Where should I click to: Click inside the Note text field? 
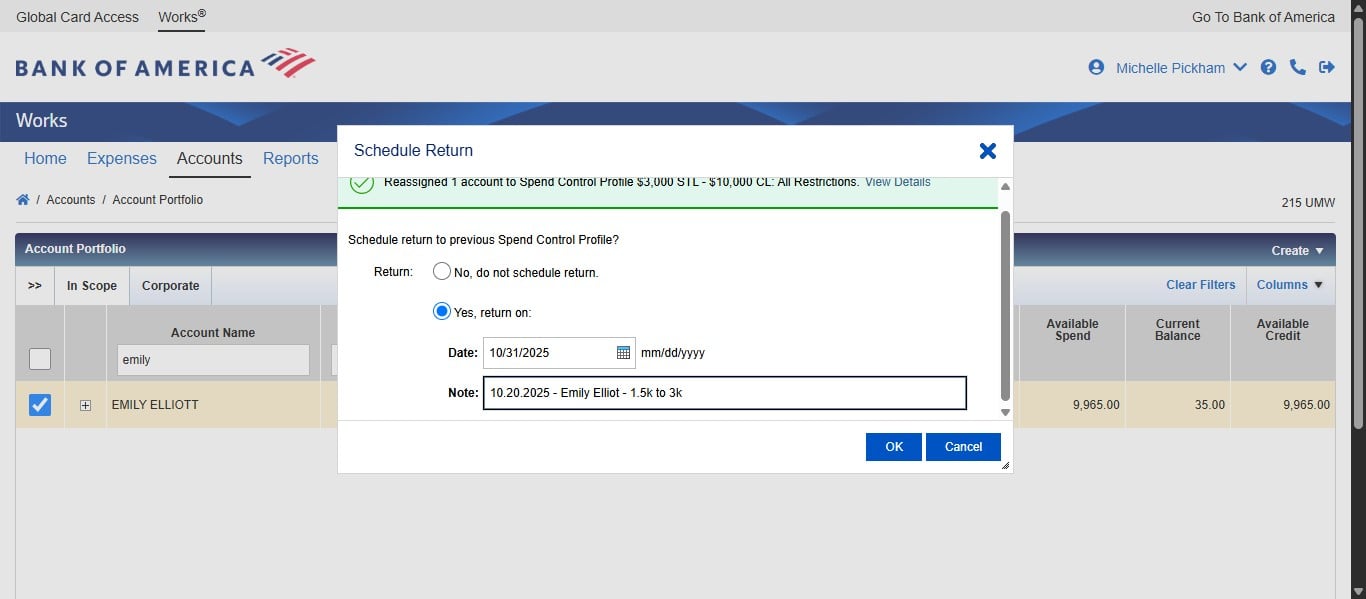pos(724,393)
